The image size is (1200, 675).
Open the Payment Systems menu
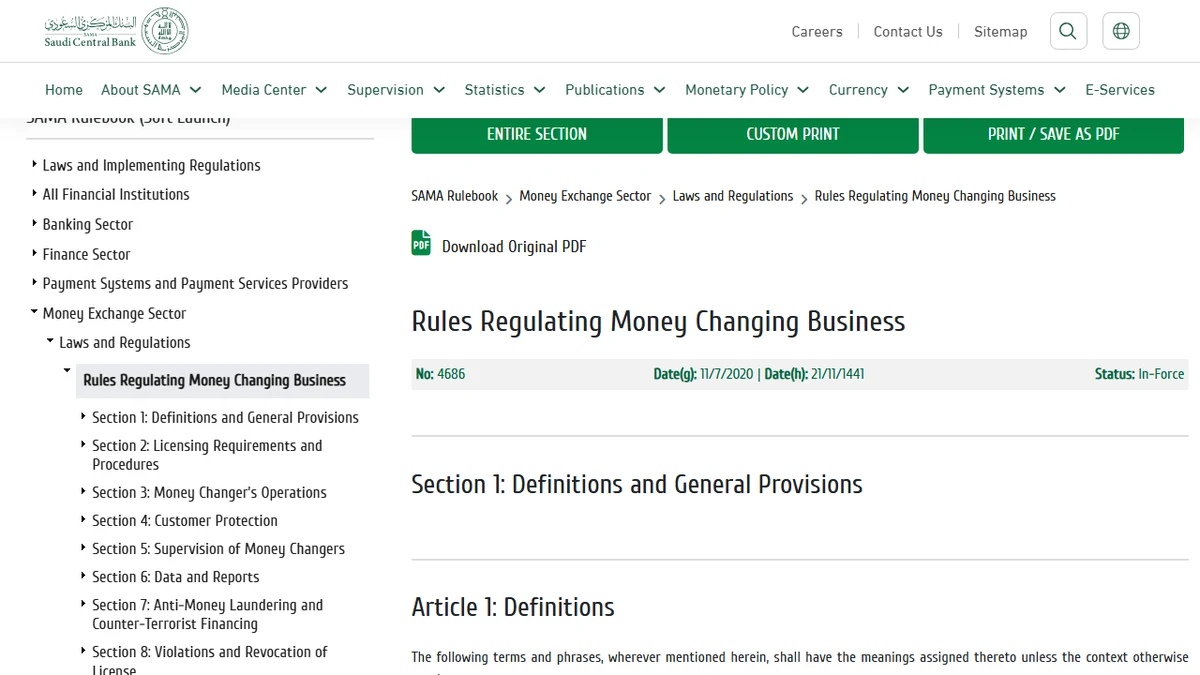point(997,90)
